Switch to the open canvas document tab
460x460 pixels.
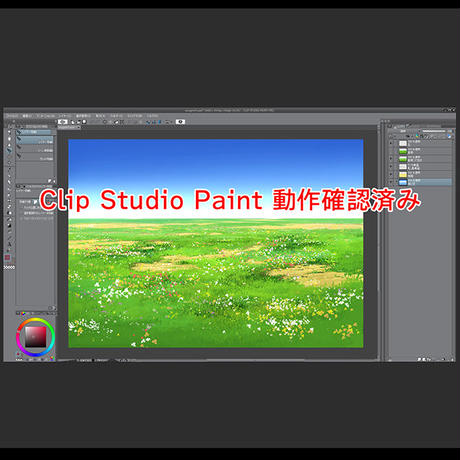(x=69, y=127)
